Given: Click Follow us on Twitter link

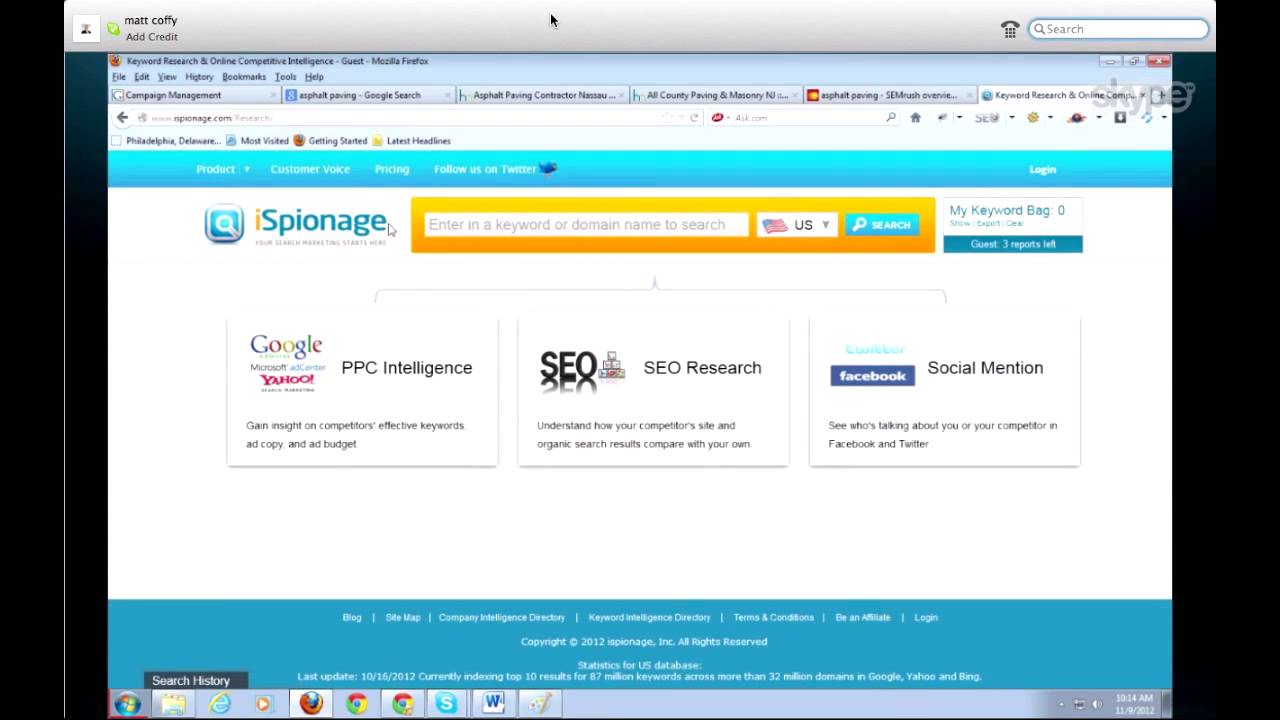Looking at the screenshot, I should coord(485,169).
